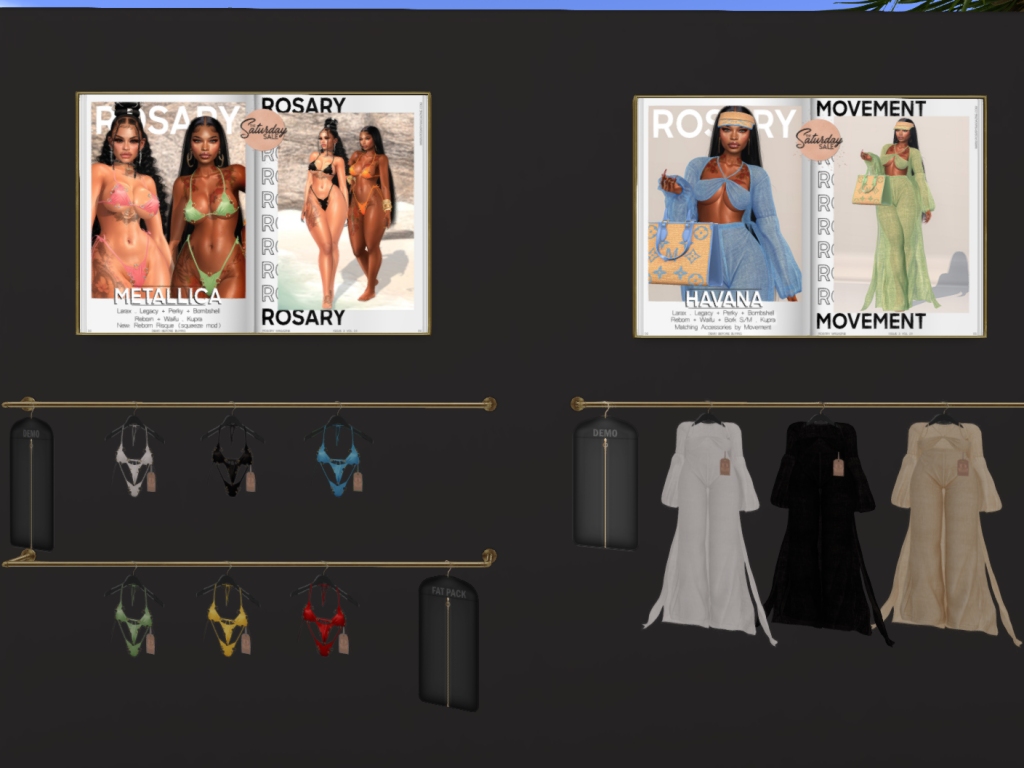The width and height of the screenshot is (1024, 768).
Task: Click the MOVEMENT heading above the green outfit photo
Action: tap(871, 108)
